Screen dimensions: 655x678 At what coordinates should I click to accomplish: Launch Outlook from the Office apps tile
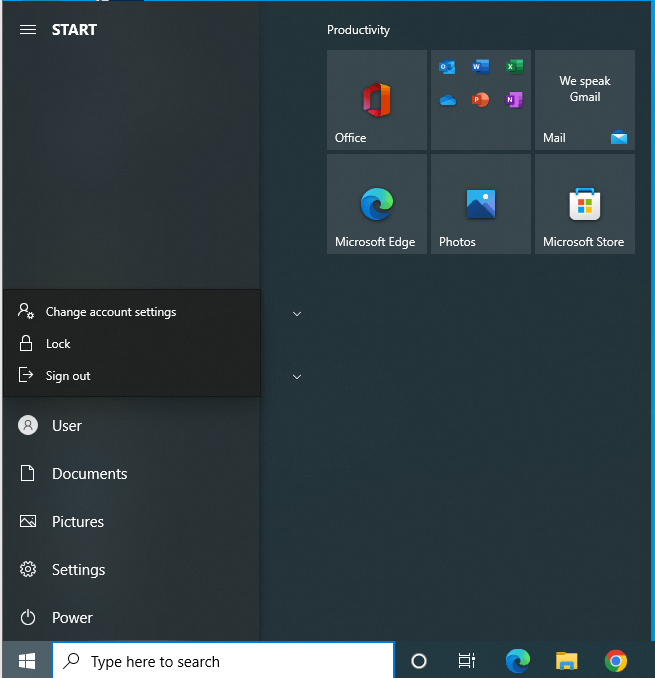(x=447, y=67)
